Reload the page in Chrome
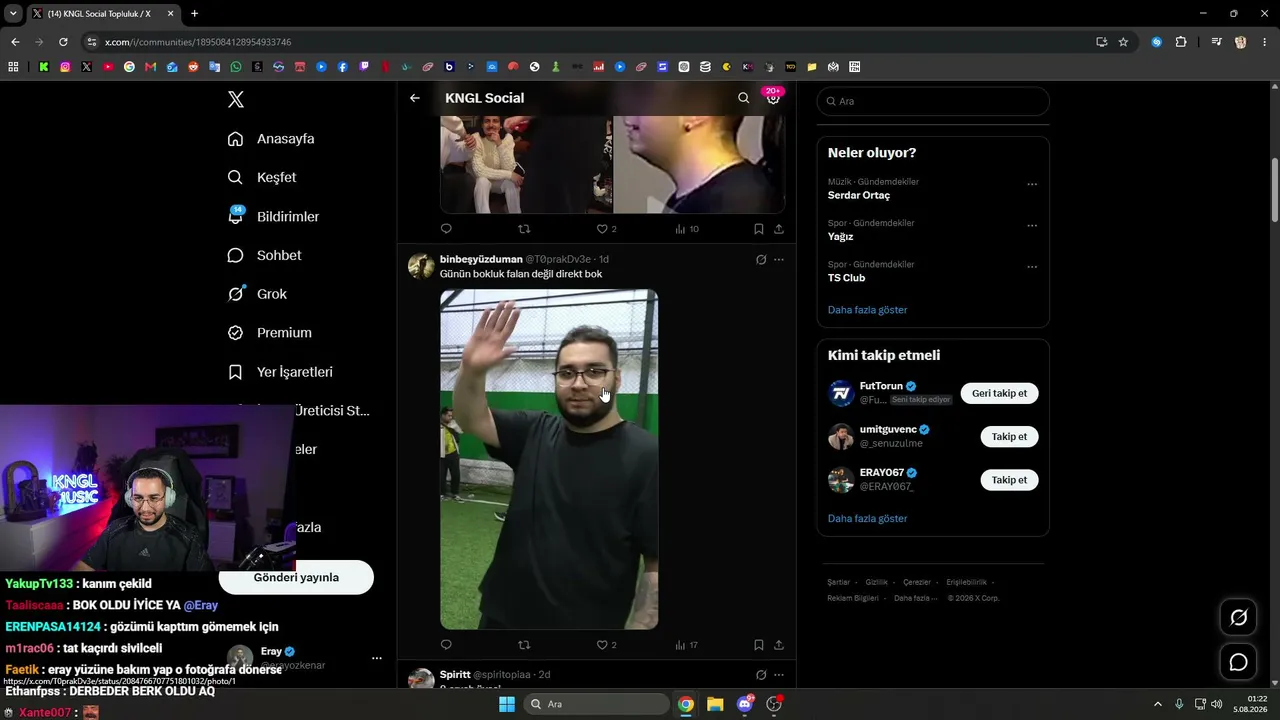The image size is (1280, 720). (63, 42)
